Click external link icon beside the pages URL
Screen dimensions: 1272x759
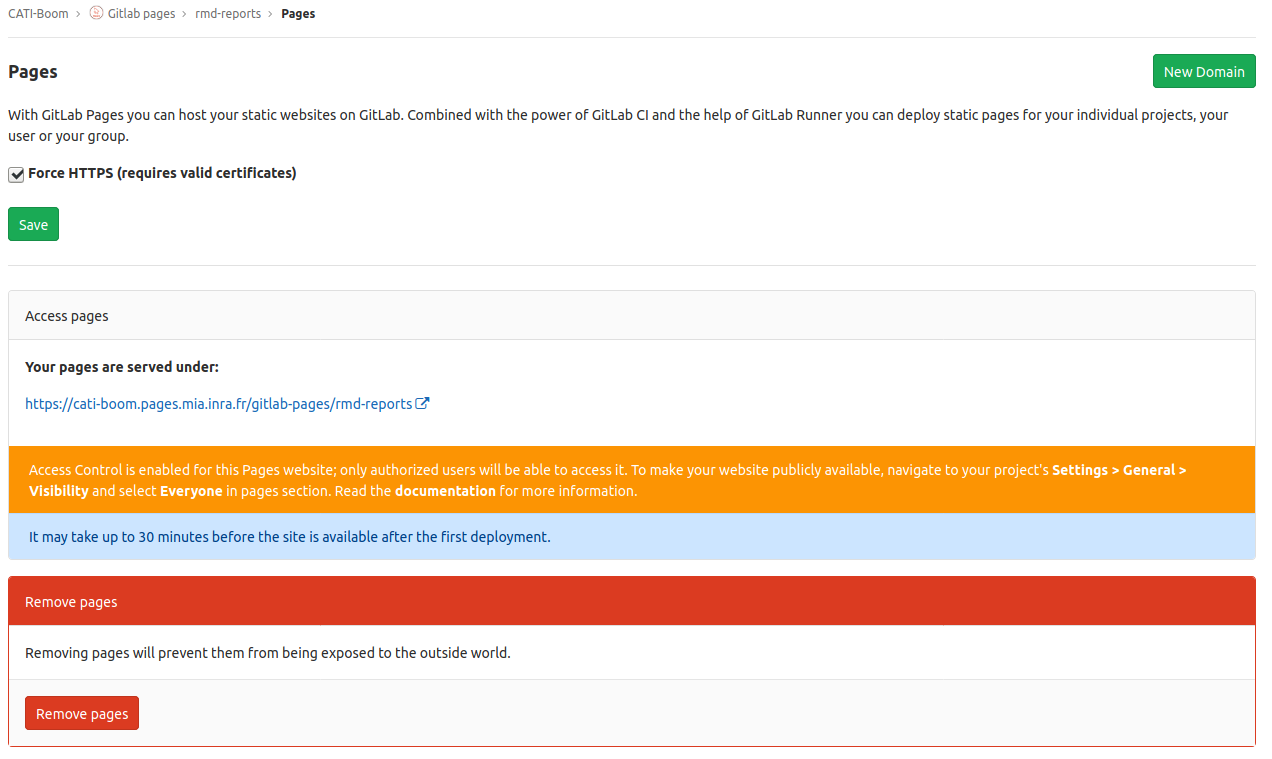[423, 404]
